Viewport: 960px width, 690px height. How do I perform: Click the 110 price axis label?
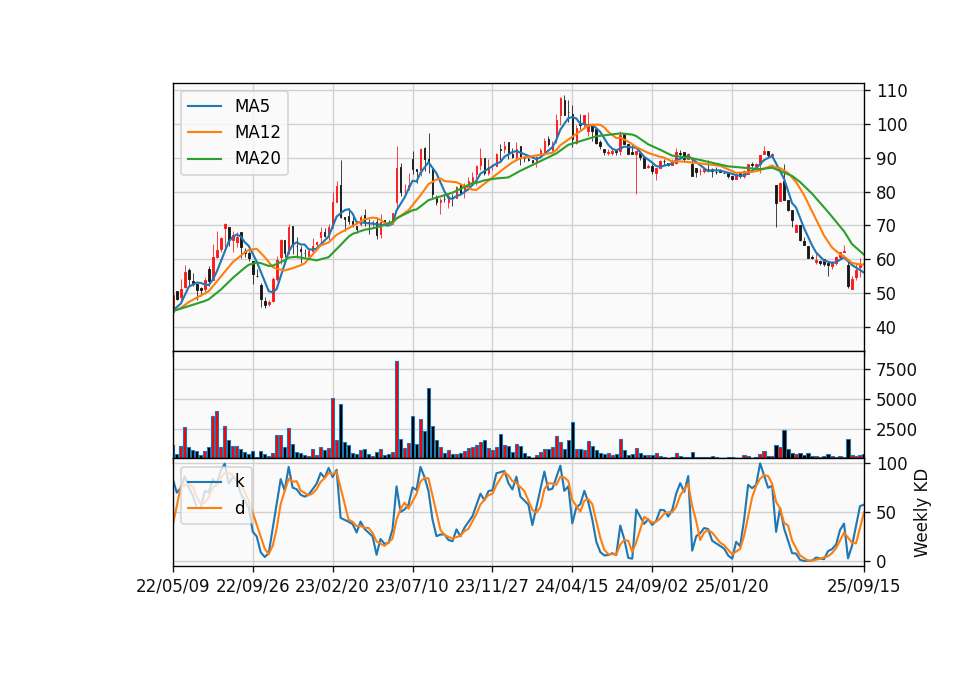point(892,91)
